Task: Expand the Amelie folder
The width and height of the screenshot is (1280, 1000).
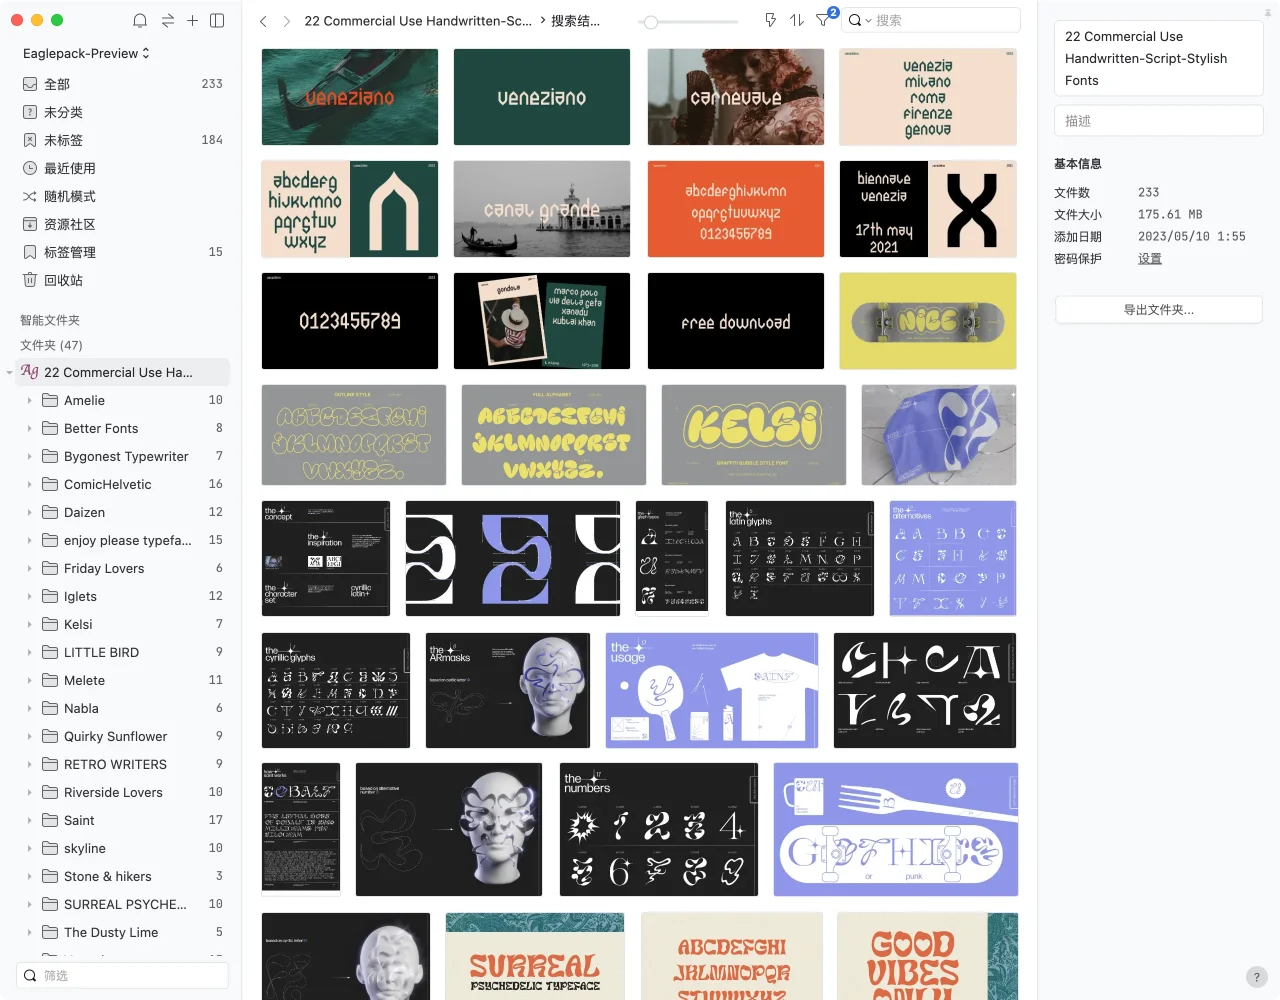Action: [x=29, y=400]
